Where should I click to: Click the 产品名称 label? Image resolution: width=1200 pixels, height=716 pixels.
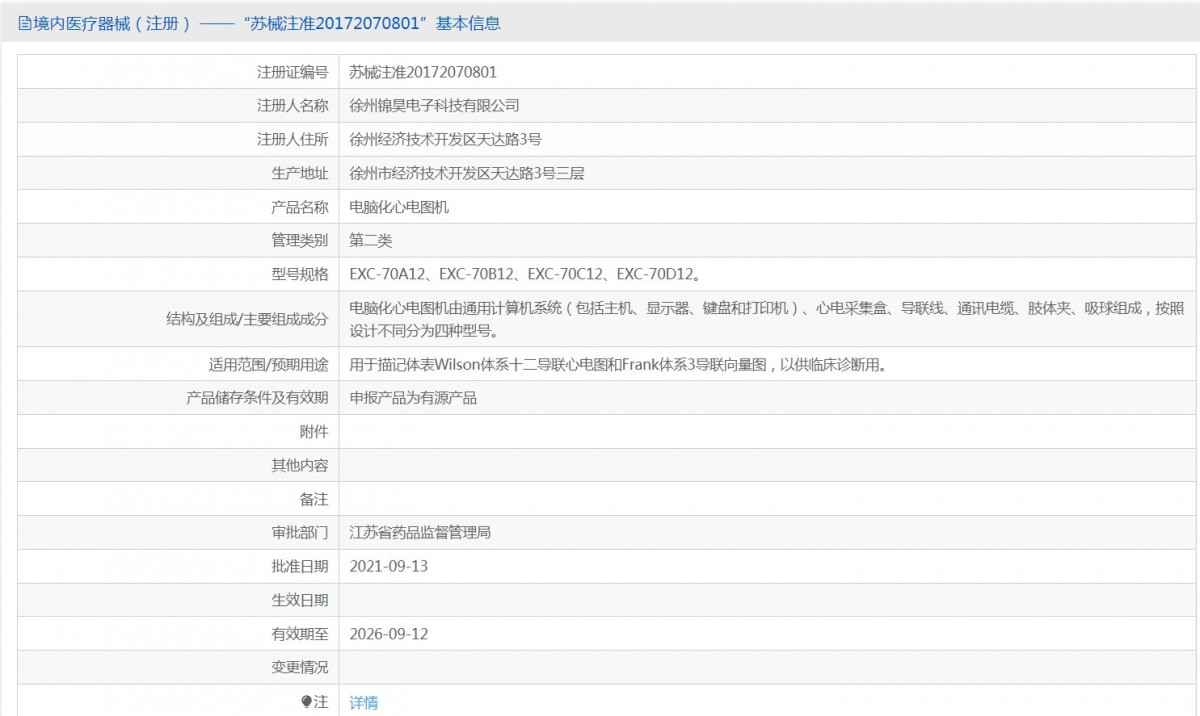[299, 207]
